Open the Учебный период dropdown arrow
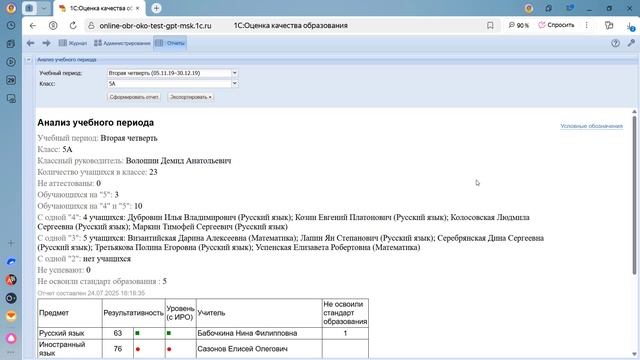The width and height of the screenshot is (640, 360). click(235, 73)
